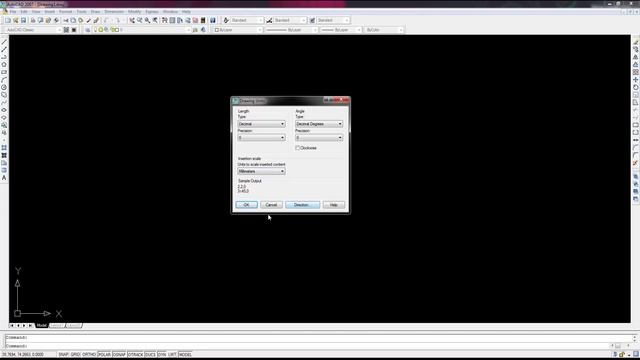This screenshot has width=640, height=360.
Task: Toggle POLAR tracking in status bar
Action: 104,355
